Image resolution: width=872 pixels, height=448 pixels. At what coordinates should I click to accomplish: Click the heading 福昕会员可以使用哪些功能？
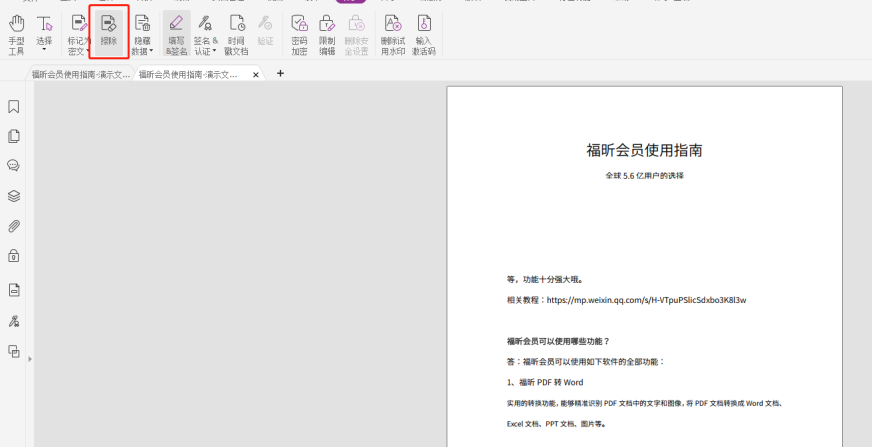click(x=558, y=341)
